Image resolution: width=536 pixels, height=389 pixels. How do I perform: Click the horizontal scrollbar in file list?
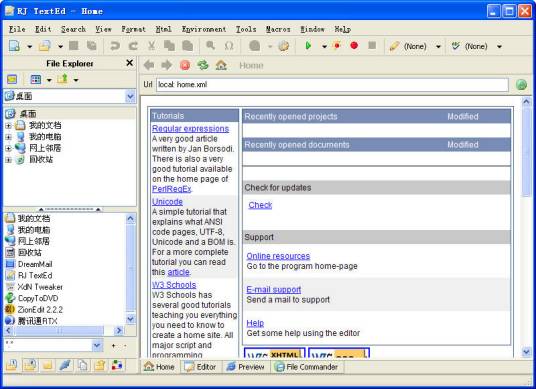tap(64, 331)
